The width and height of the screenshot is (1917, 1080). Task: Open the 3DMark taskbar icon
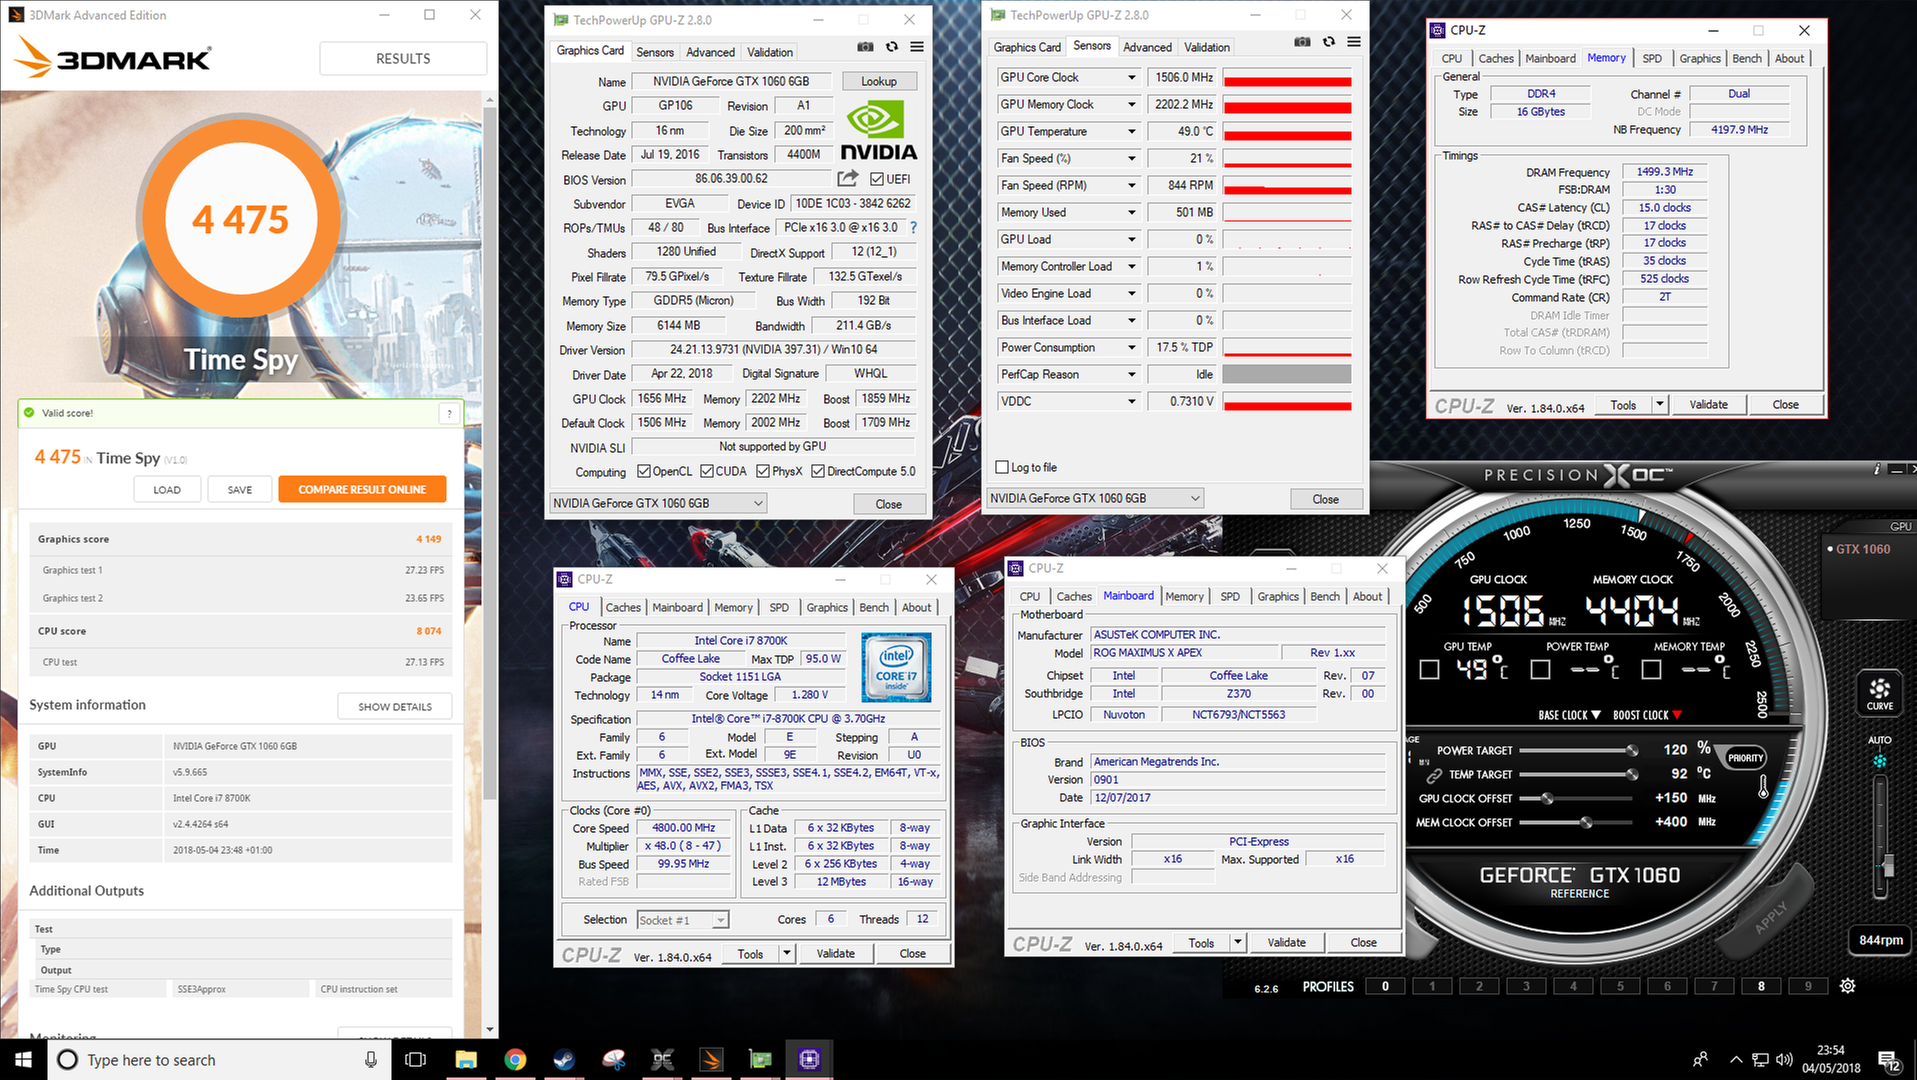pyautogui.click(x=711, y=1059)
